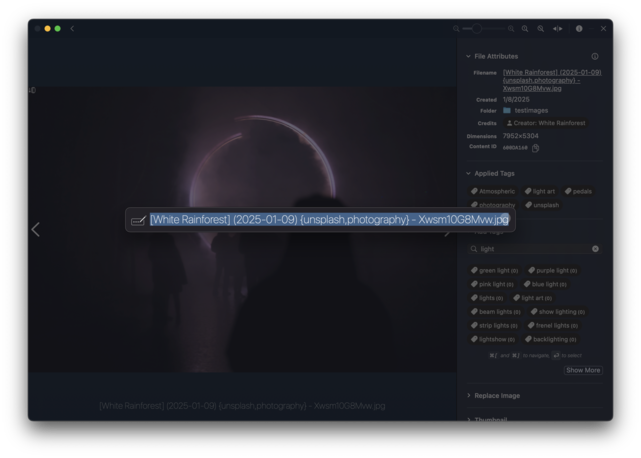The height and width of the screenshot is (458, 641).
Task: Click the magnifier icon in tag search
Action: coord(474,249)
